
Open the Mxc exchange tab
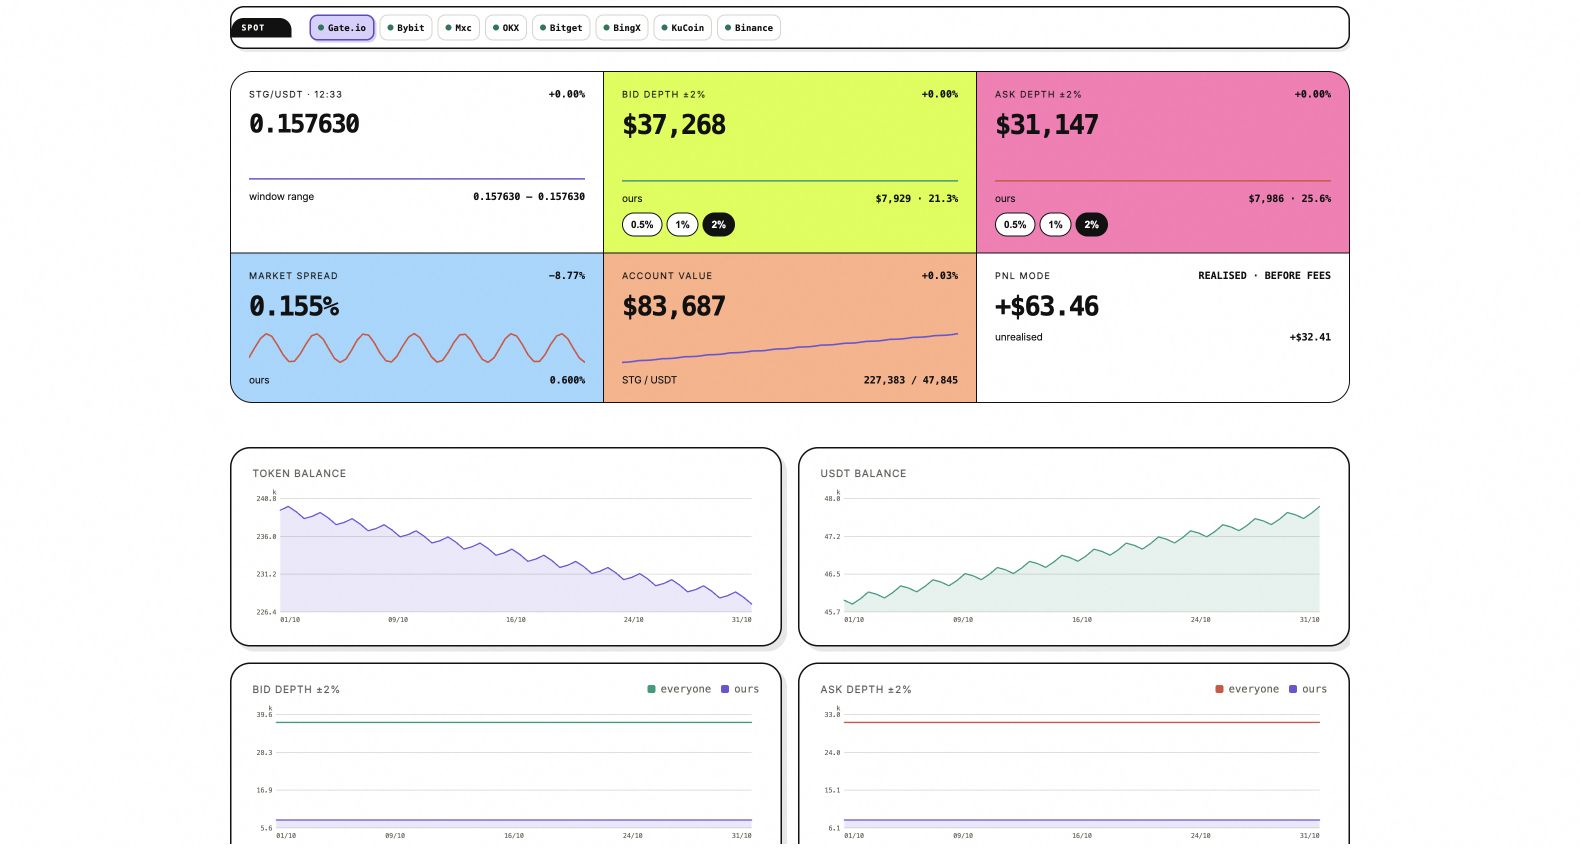click(459, 28)
